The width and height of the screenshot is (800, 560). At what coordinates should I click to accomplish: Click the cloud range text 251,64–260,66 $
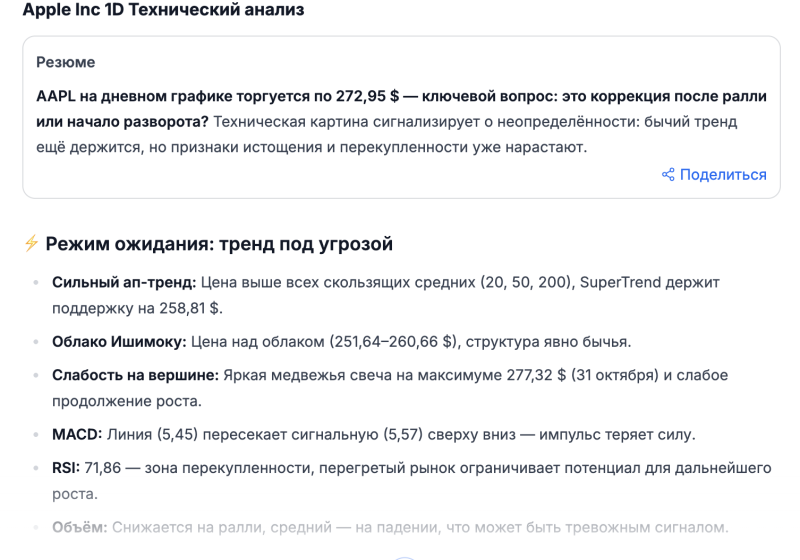tap(393, 342)
